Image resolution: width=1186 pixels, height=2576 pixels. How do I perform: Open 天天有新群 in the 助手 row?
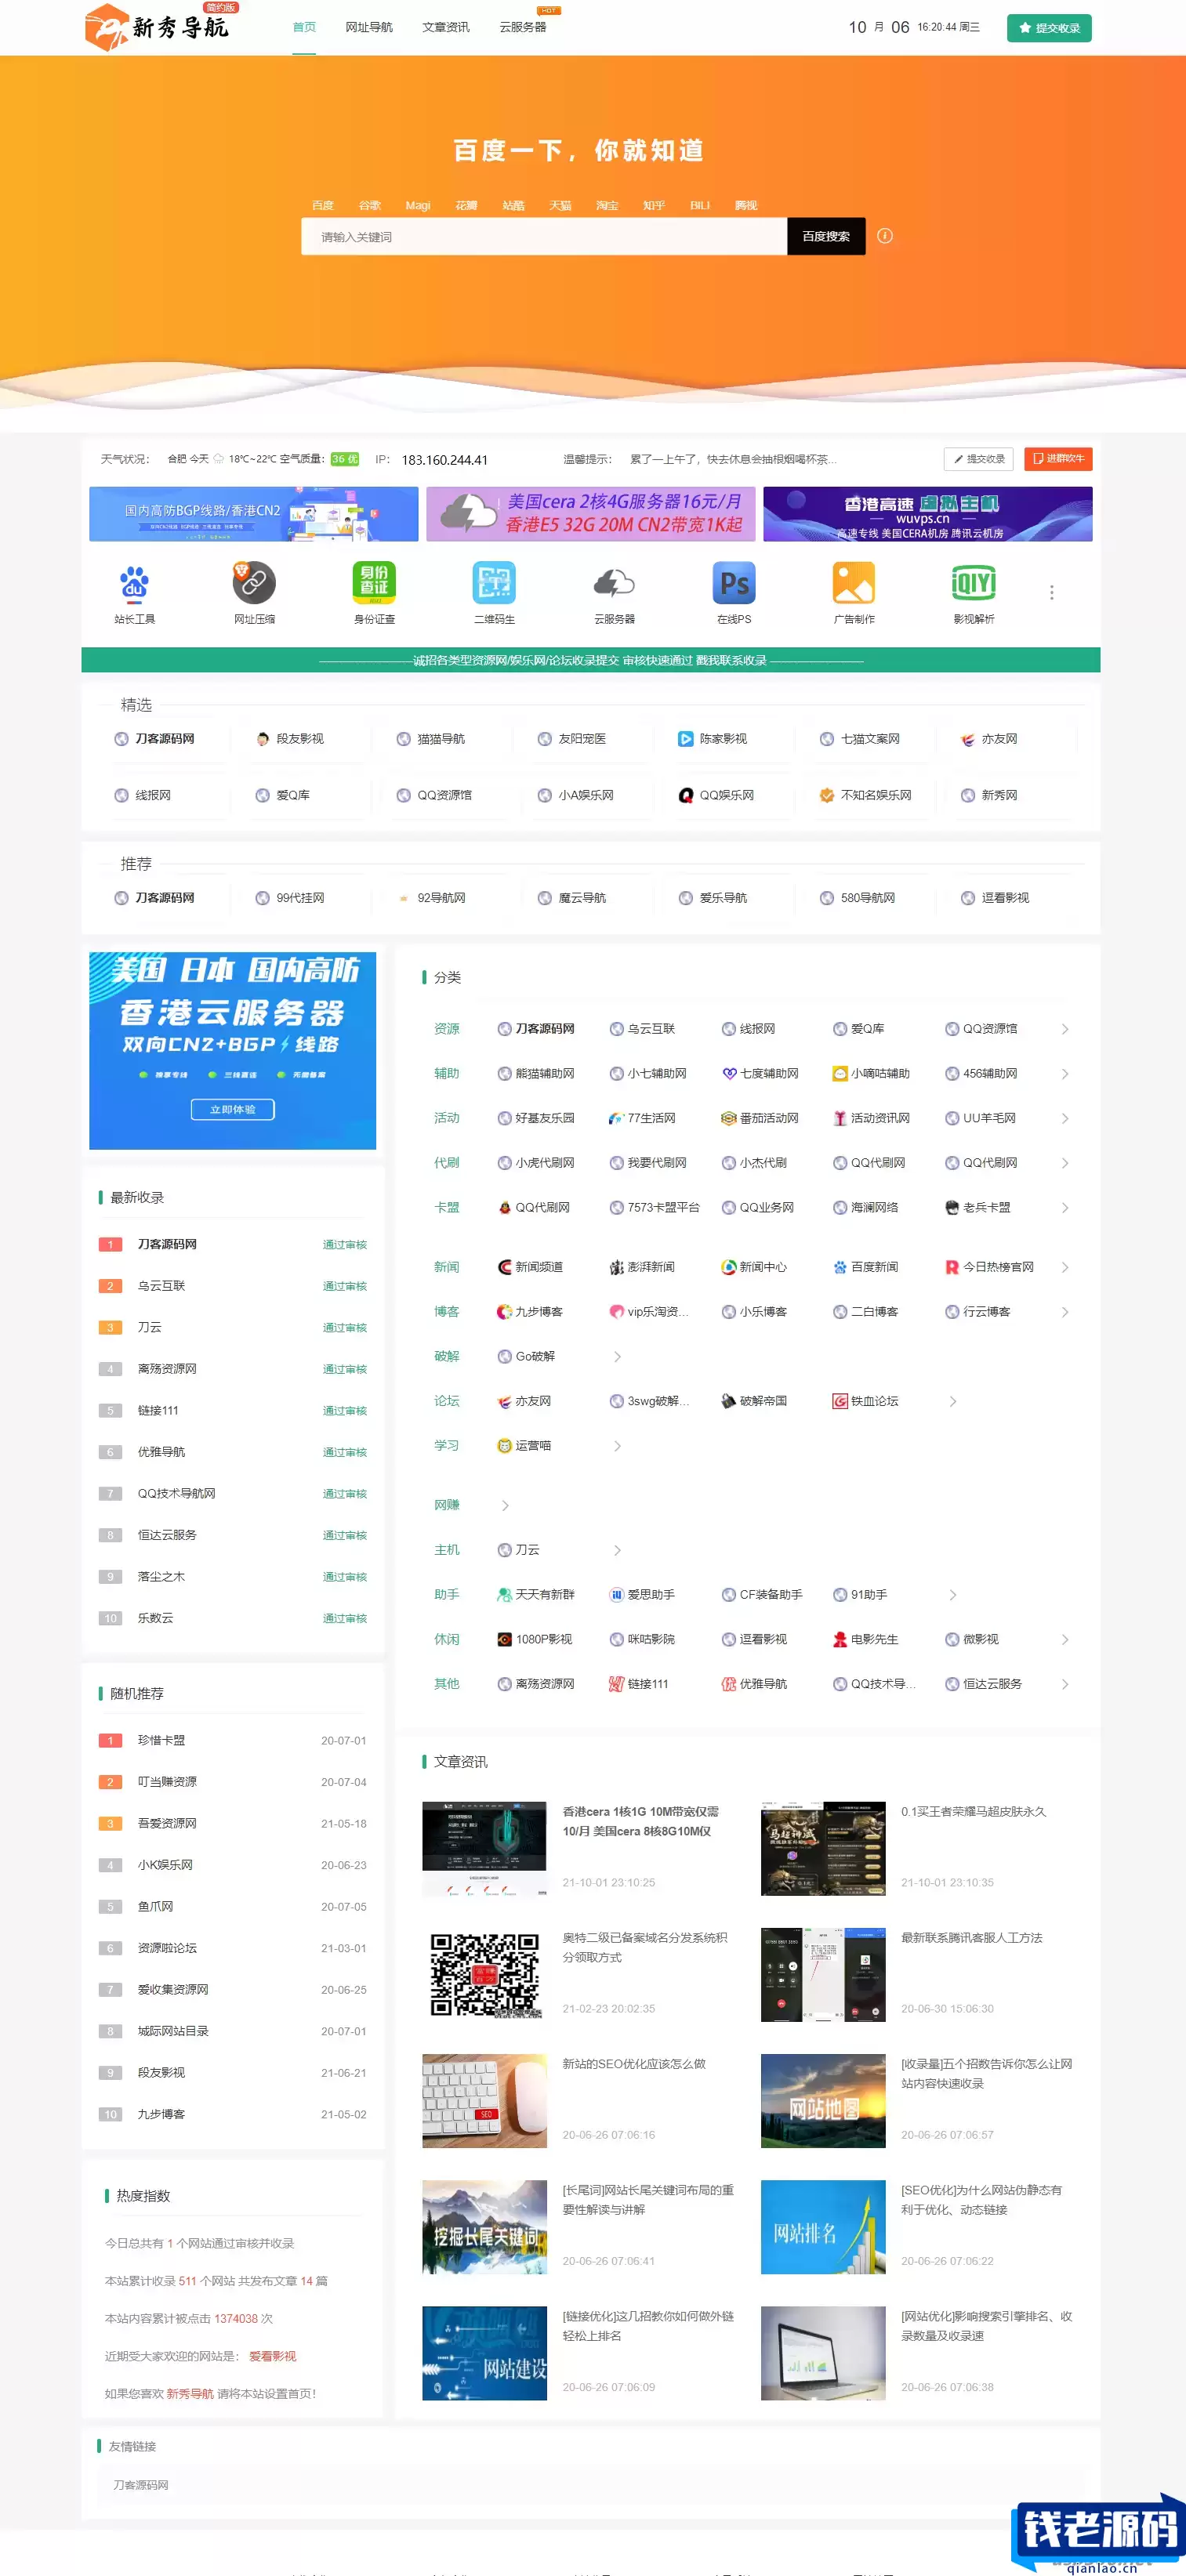pyautogui.click(x=536, y=1594)
